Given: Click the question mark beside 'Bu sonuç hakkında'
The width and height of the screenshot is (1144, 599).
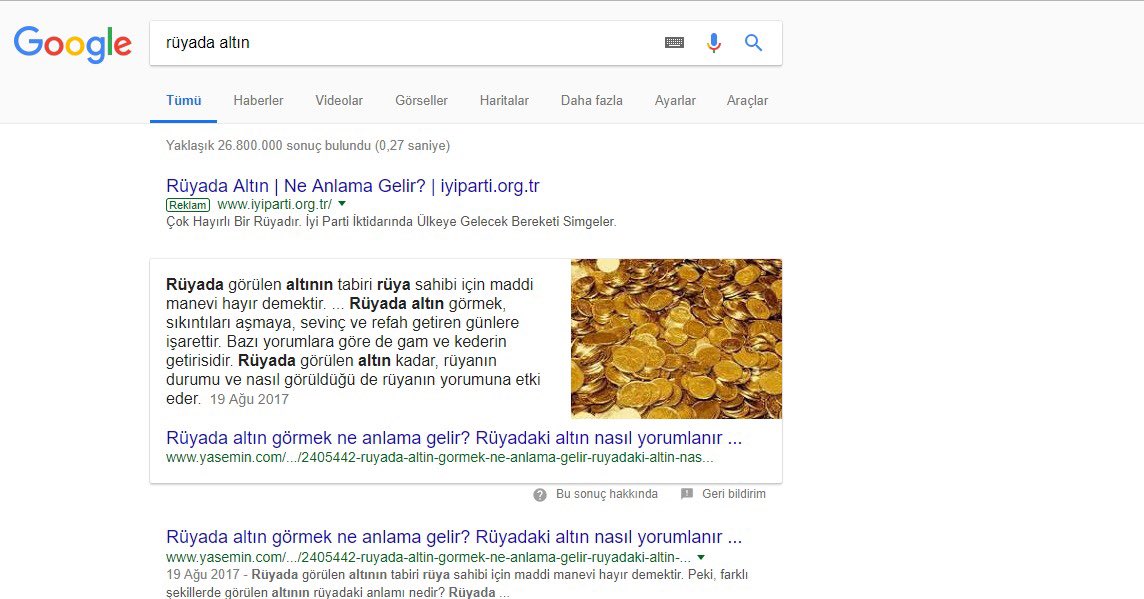Looking at the screenshot, I should pyautogui.click(x=539, y=493).
